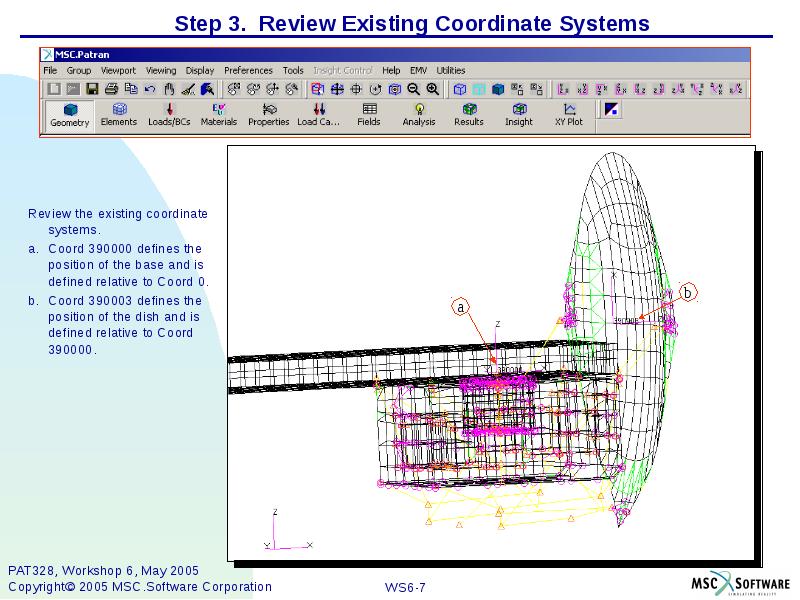Open the Utilities menu
Screen dimensions: 800x600
449,70
